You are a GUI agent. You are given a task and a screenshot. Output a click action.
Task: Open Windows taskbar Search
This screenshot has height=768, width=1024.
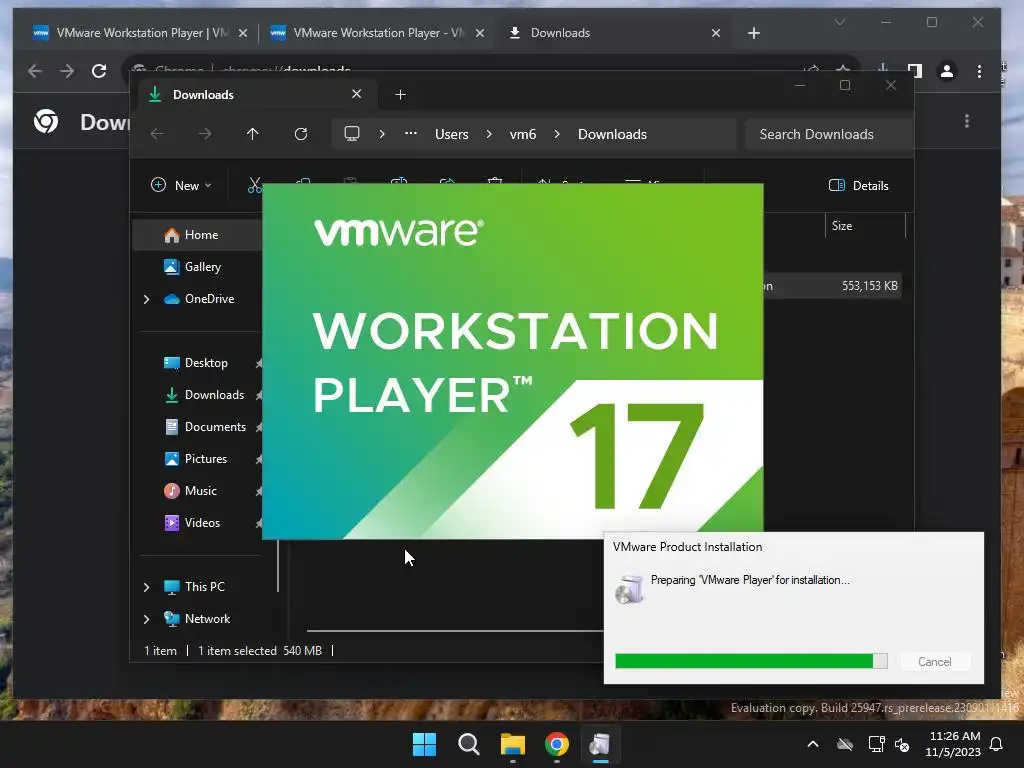pos(468,744)
